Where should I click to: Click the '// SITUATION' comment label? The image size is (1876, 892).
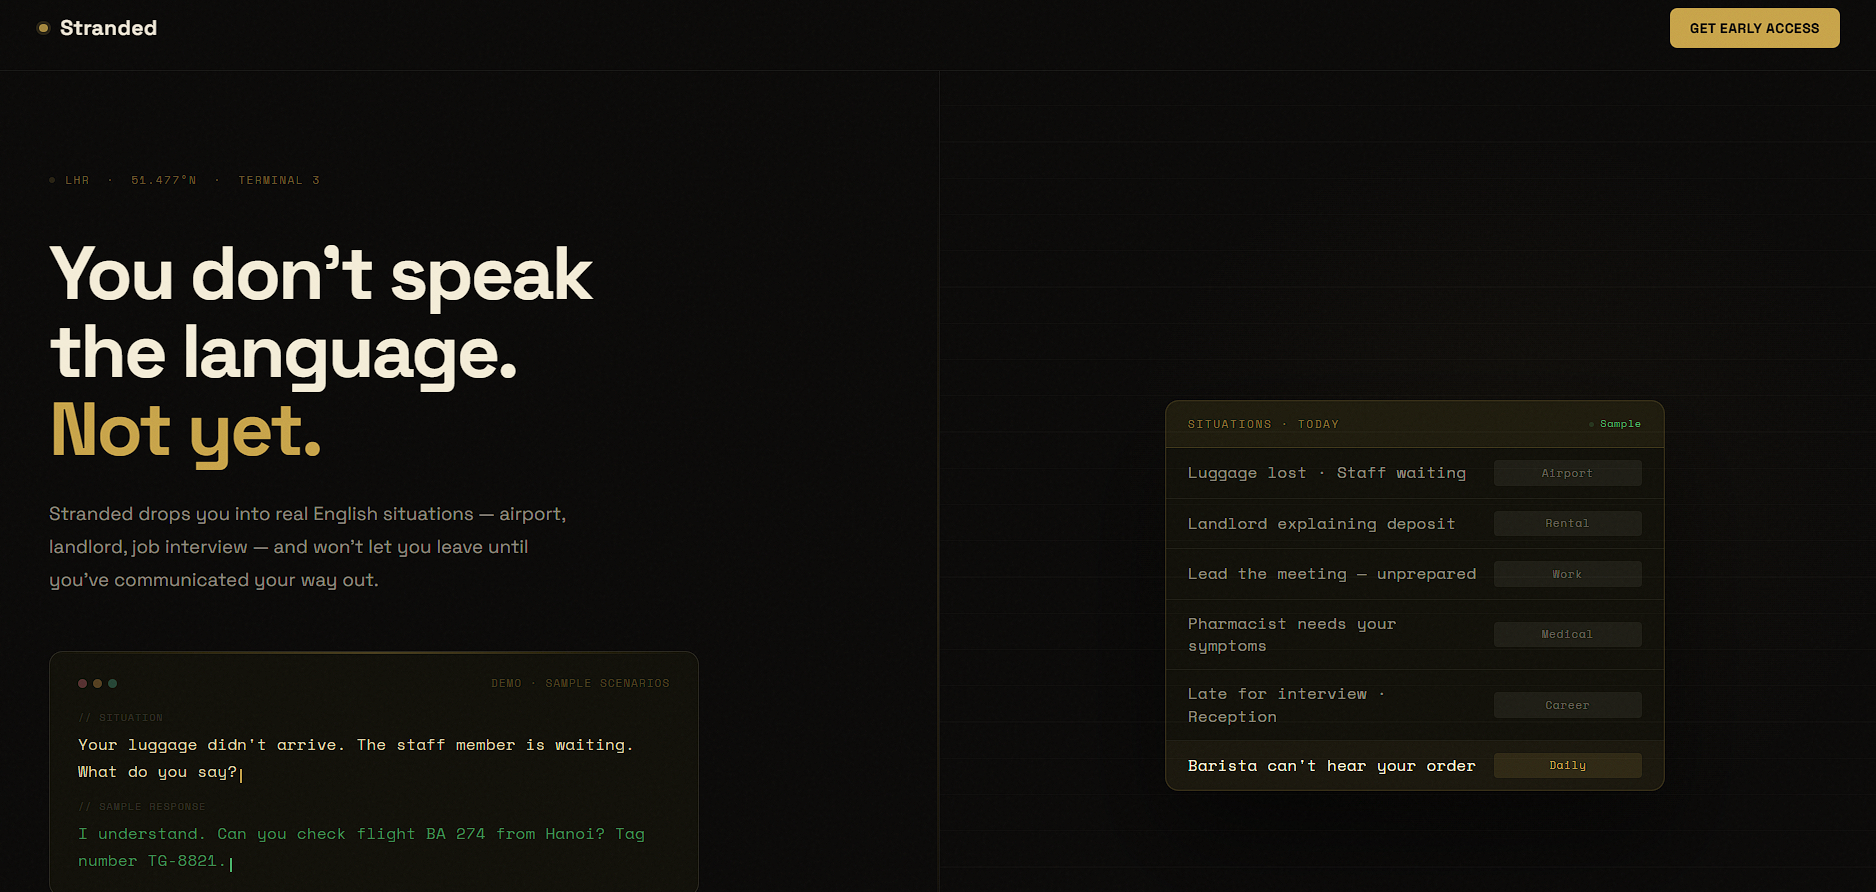[120, 717]
